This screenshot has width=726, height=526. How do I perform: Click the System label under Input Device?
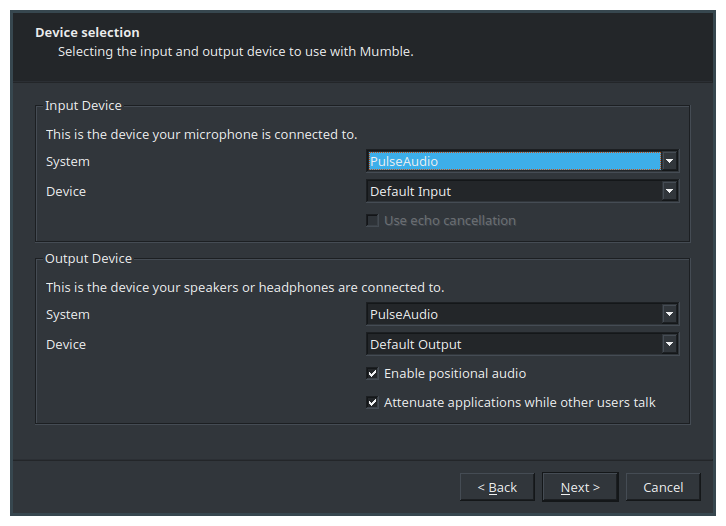tap(67, 162)
